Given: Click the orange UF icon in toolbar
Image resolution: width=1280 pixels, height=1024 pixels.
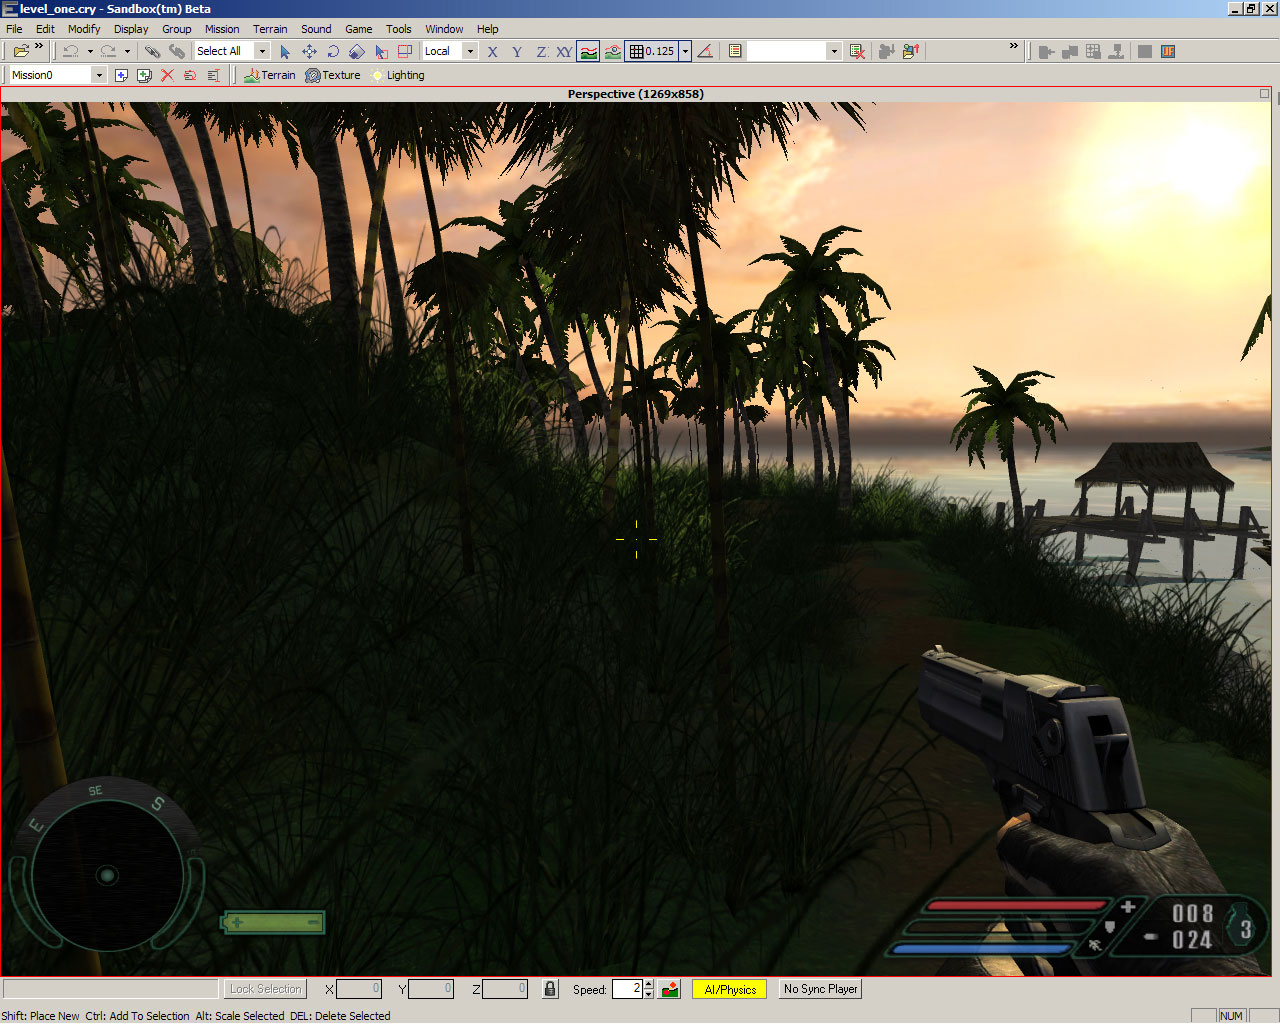Looking at the screenshot, I should point(1168,51).
